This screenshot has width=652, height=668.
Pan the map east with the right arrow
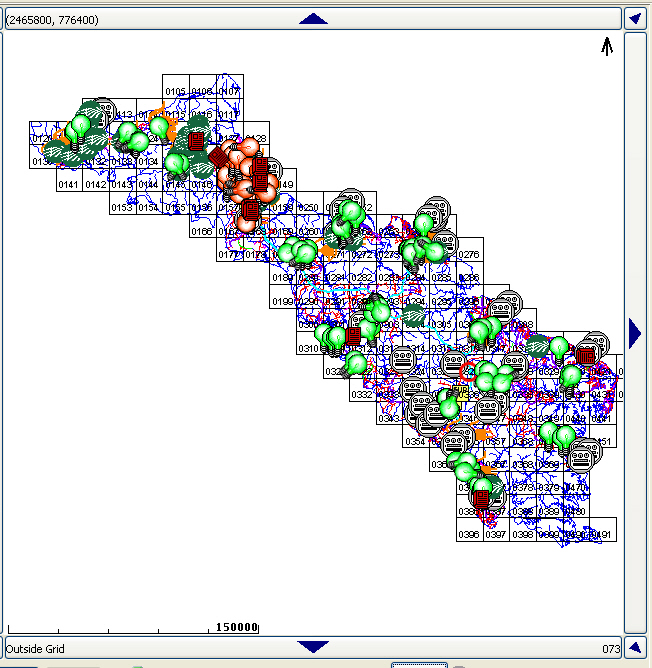635,331
